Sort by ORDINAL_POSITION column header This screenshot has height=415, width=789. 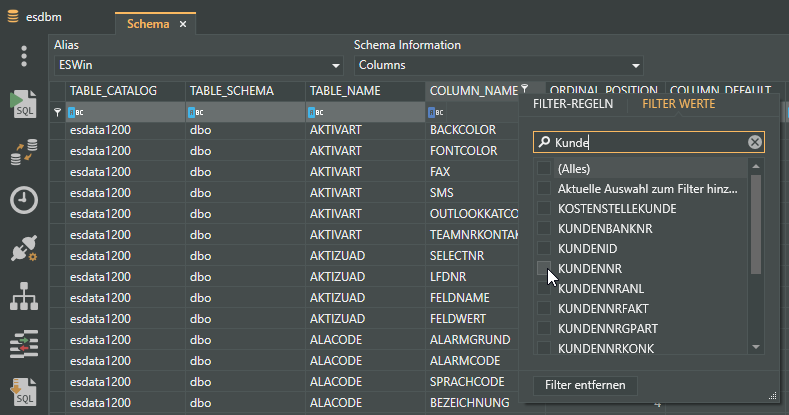coord(604,90)
